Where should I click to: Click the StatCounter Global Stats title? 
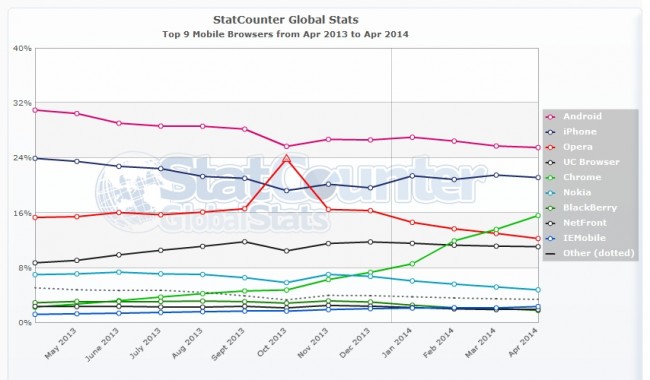pyautogui.click(x=286, y=19)
